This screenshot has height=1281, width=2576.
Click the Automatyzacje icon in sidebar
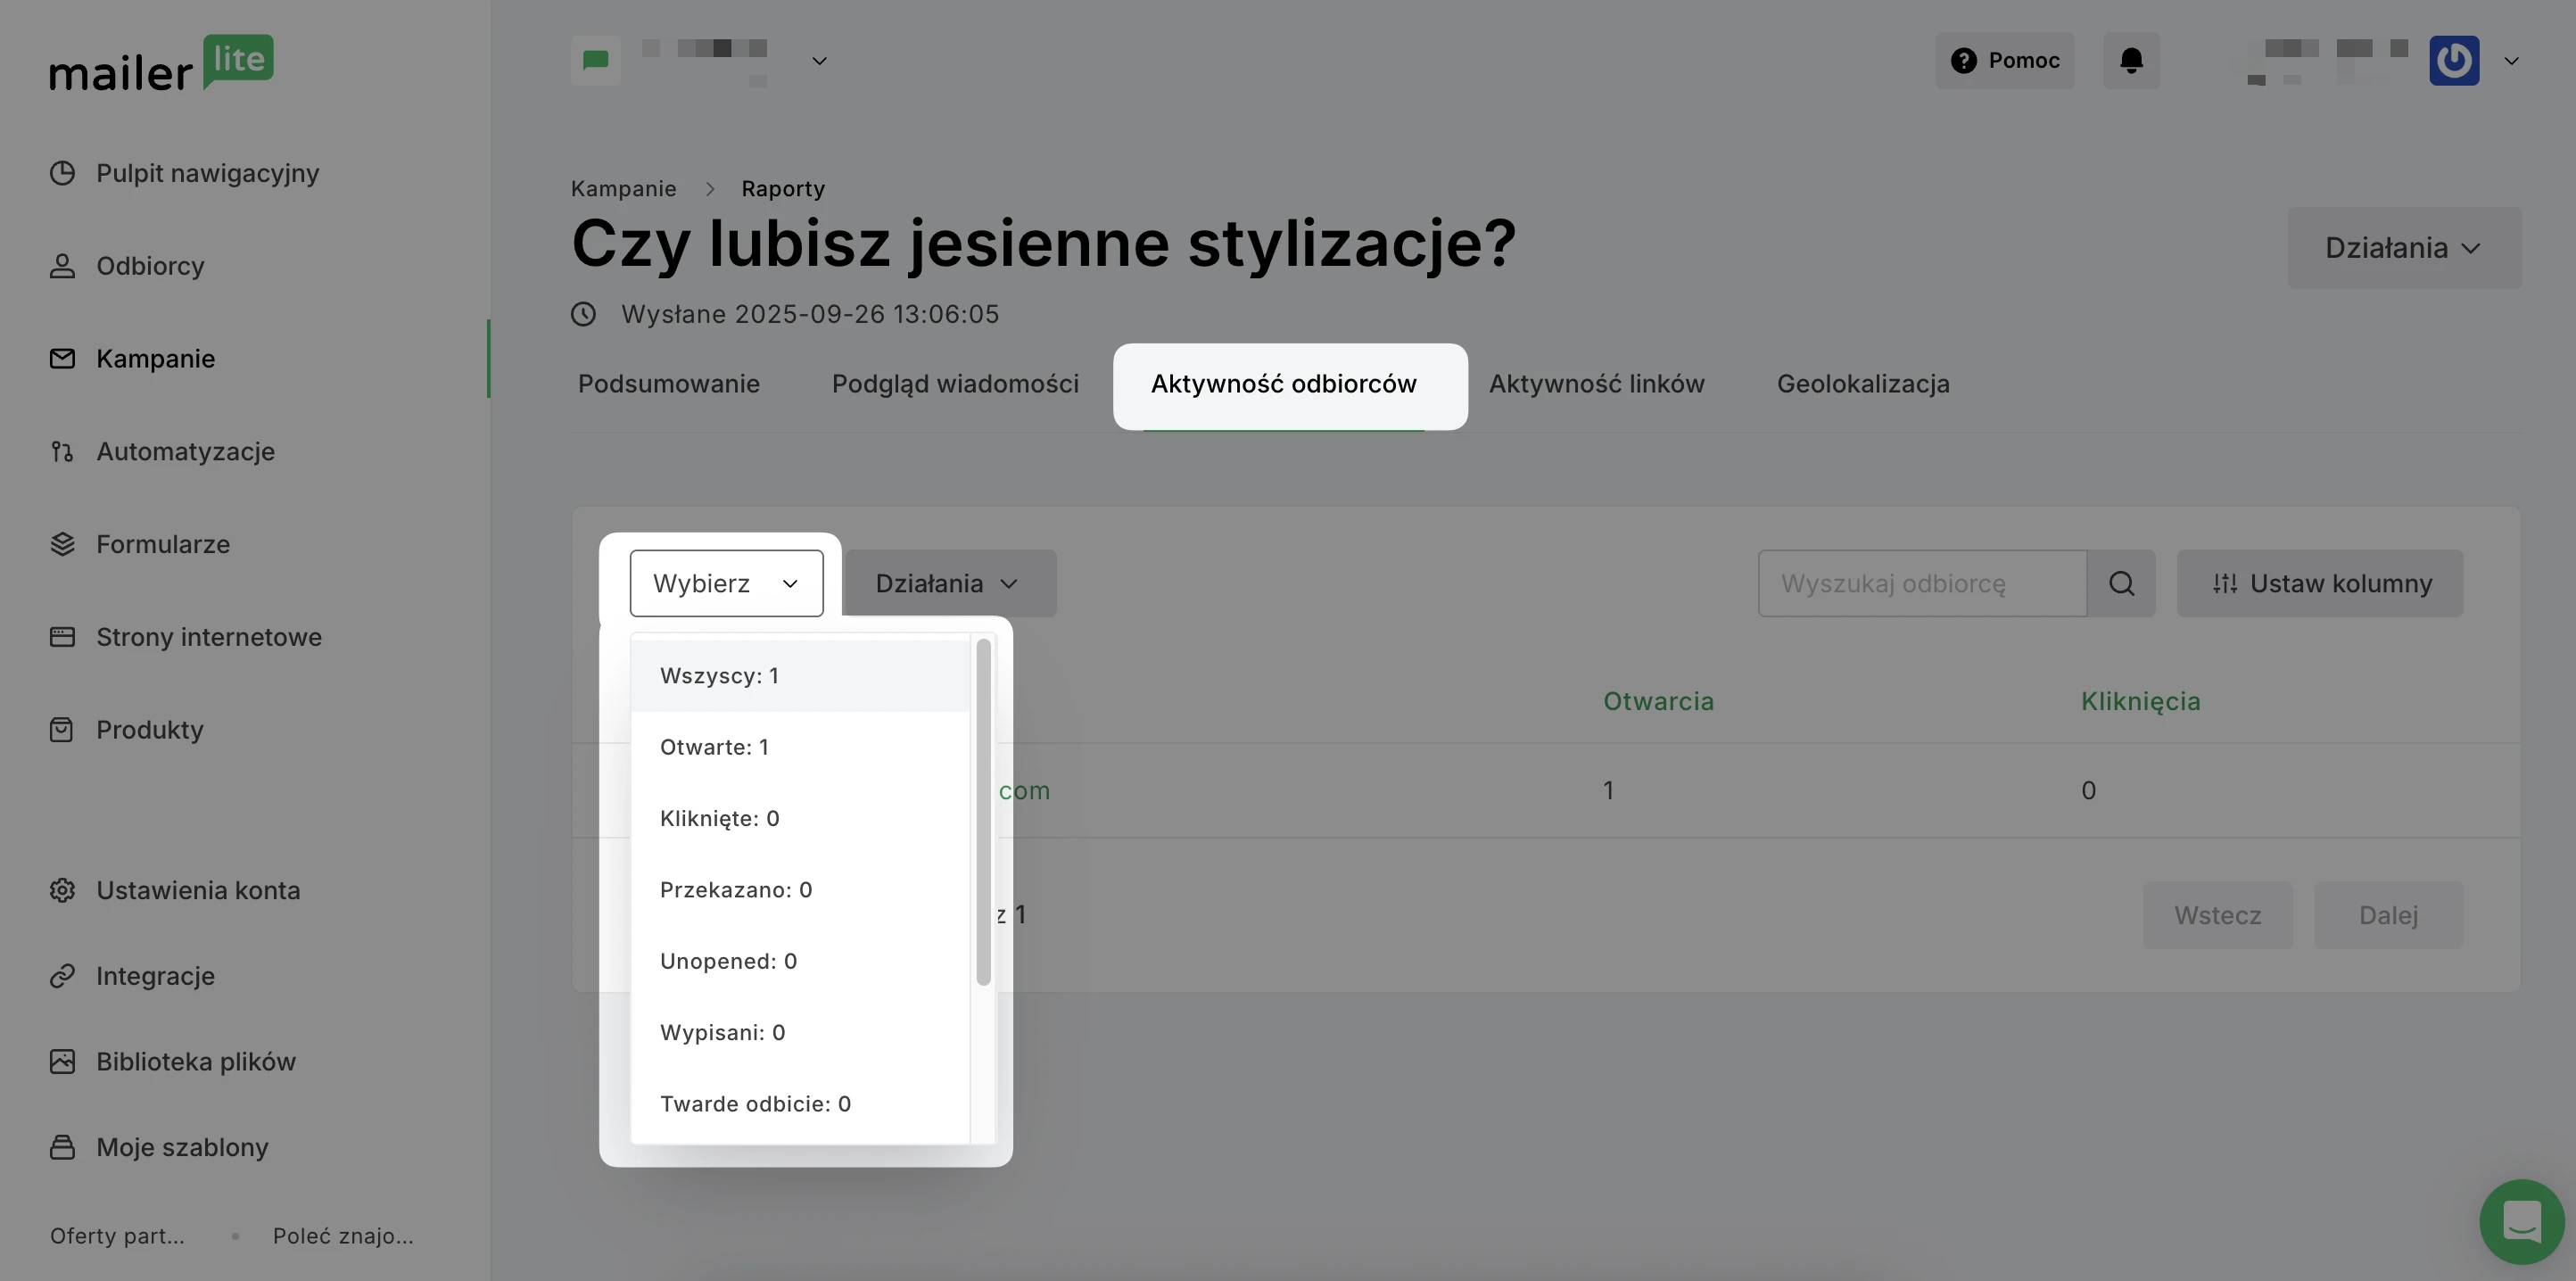point(62,452)
